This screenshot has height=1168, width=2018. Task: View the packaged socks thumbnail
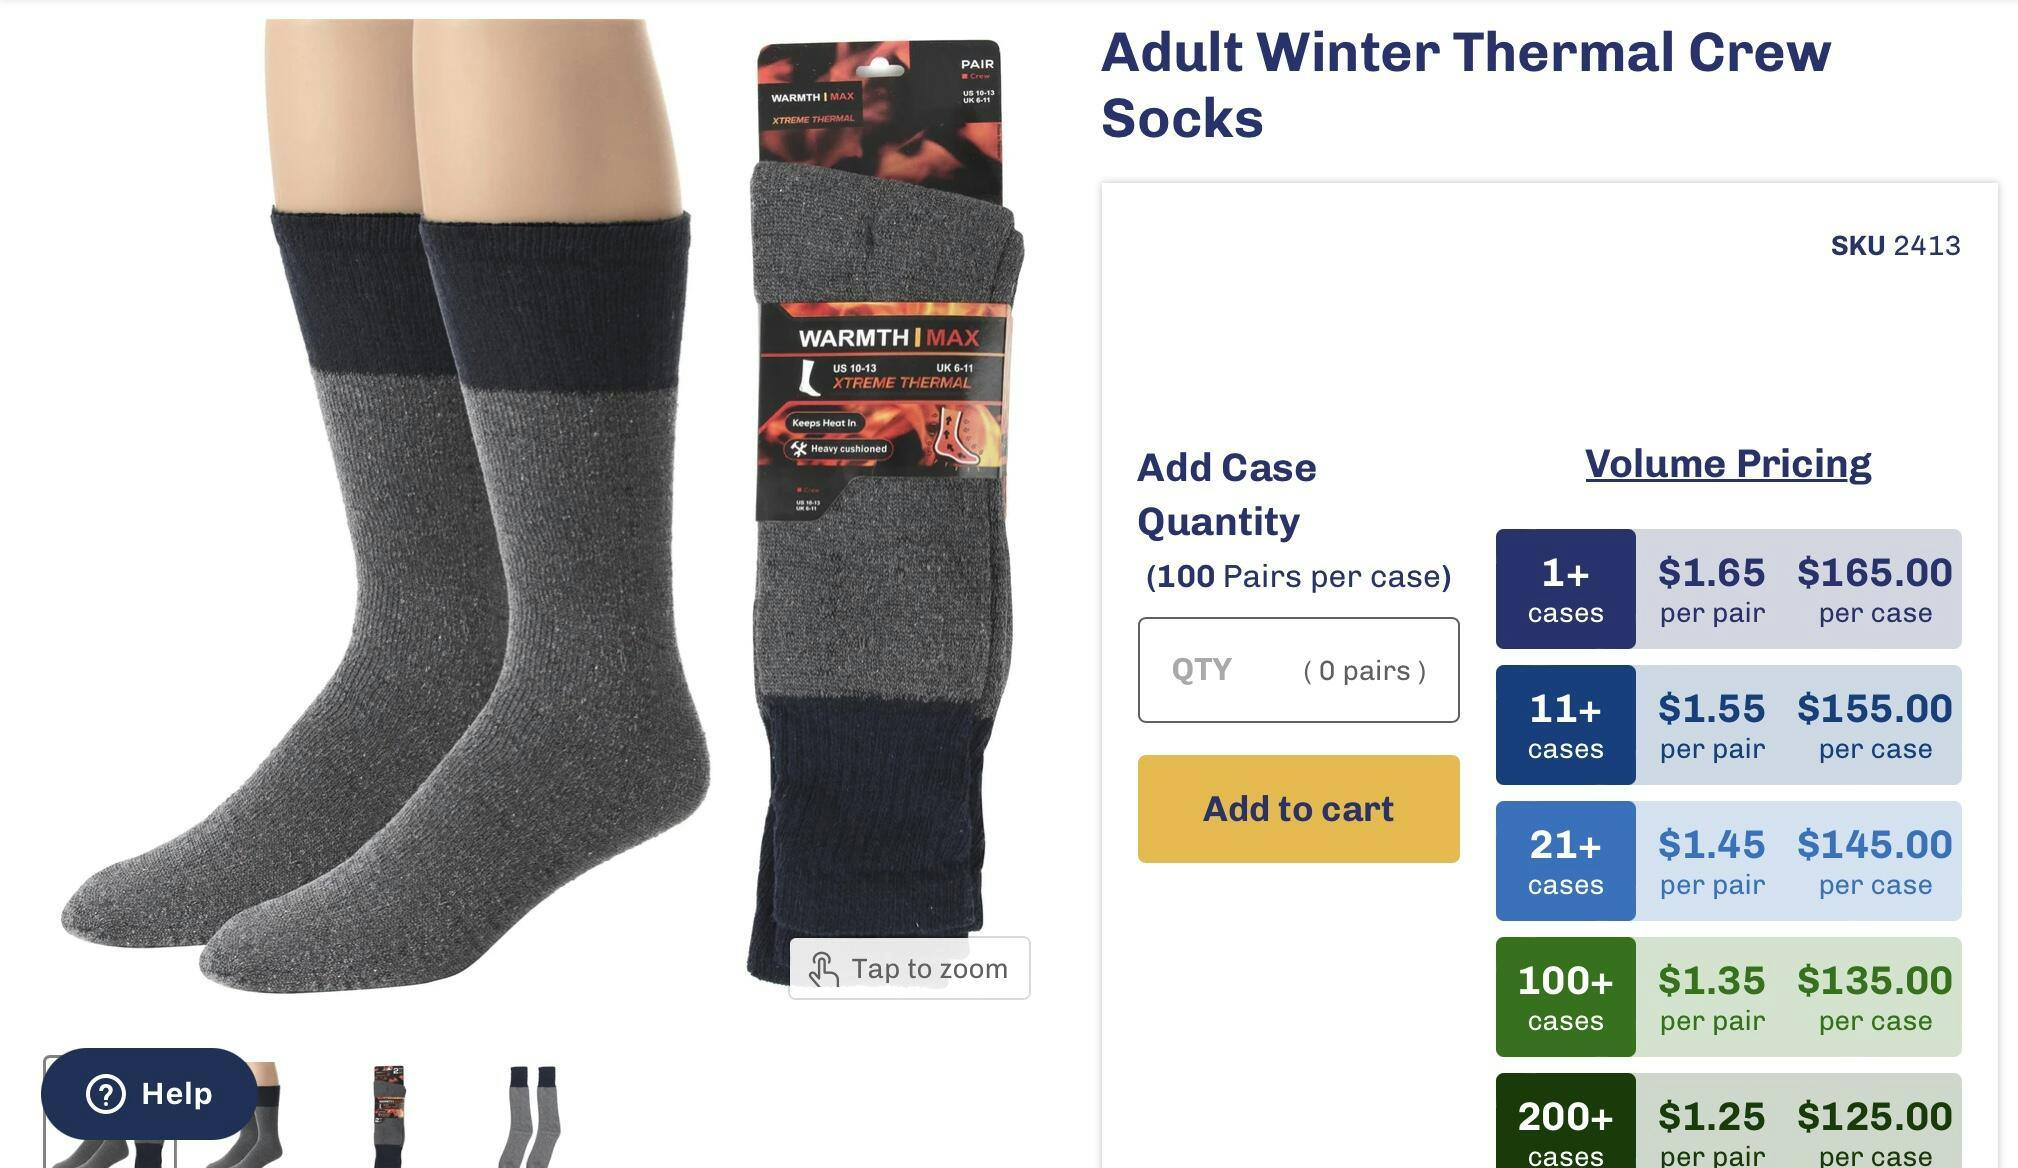389,1116
